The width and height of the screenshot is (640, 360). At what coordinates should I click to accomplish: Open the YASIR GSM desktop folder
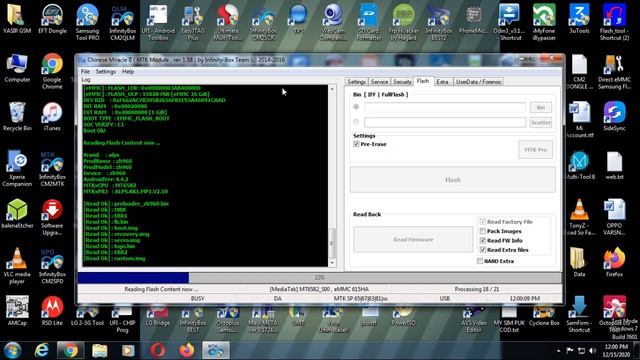click(16, 18)
